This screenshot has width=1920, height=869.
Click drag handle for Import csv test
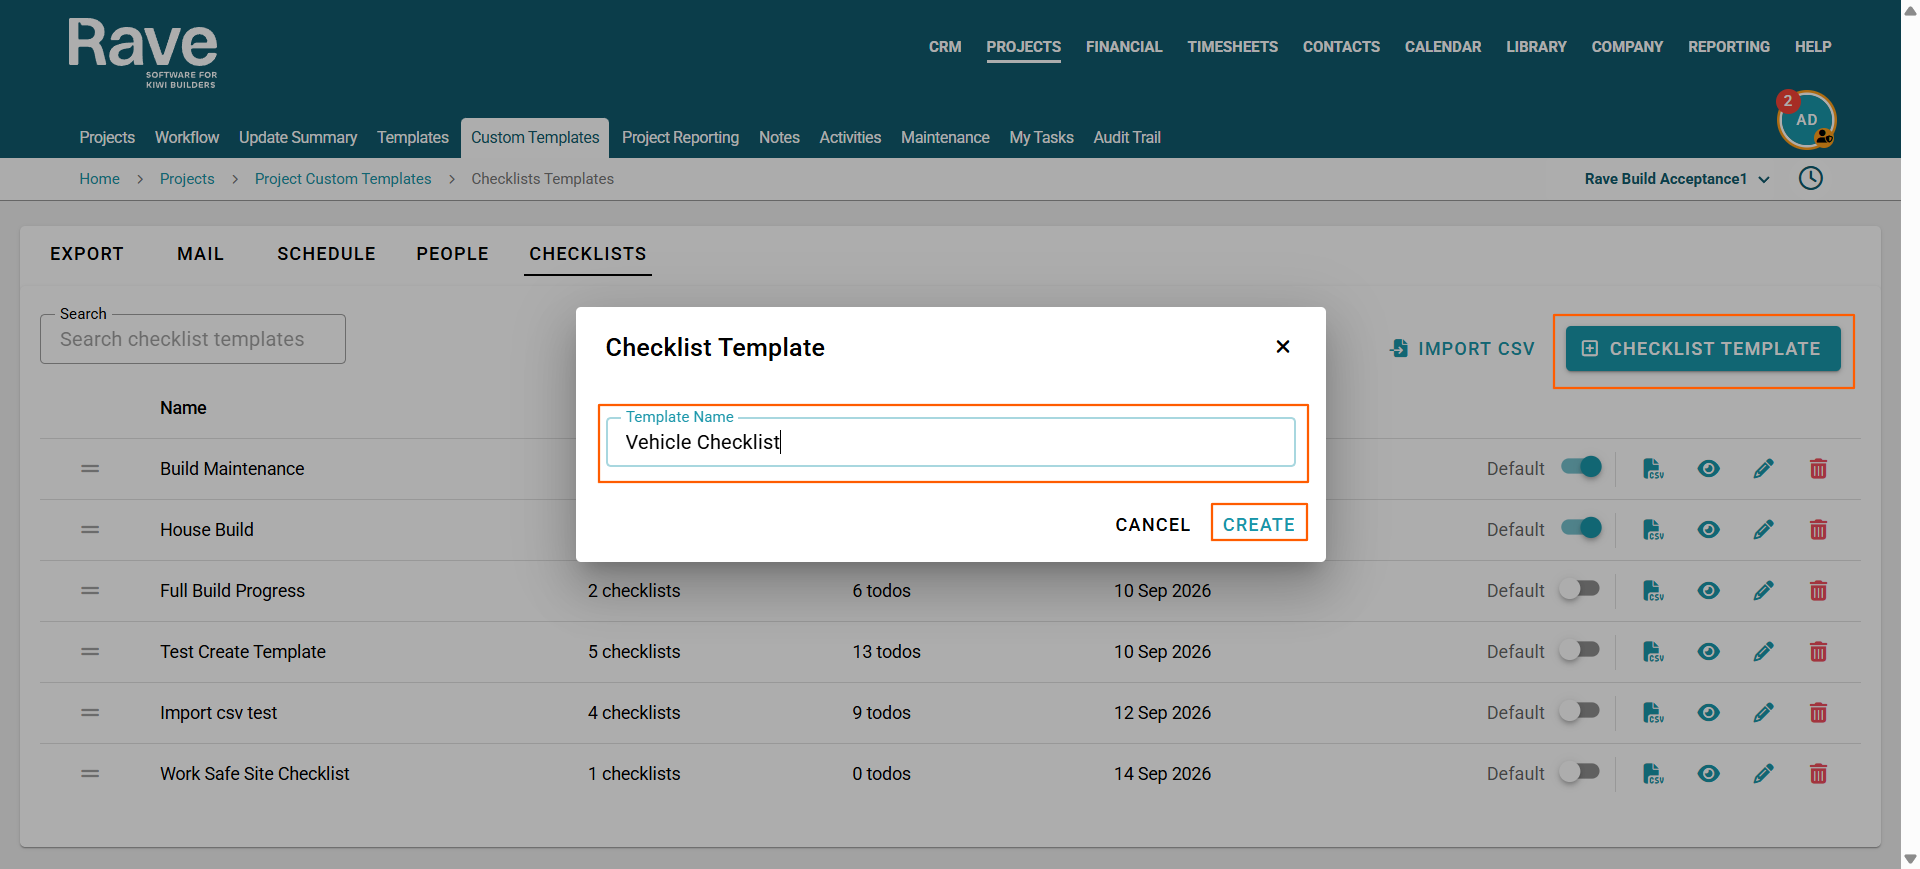90,713
